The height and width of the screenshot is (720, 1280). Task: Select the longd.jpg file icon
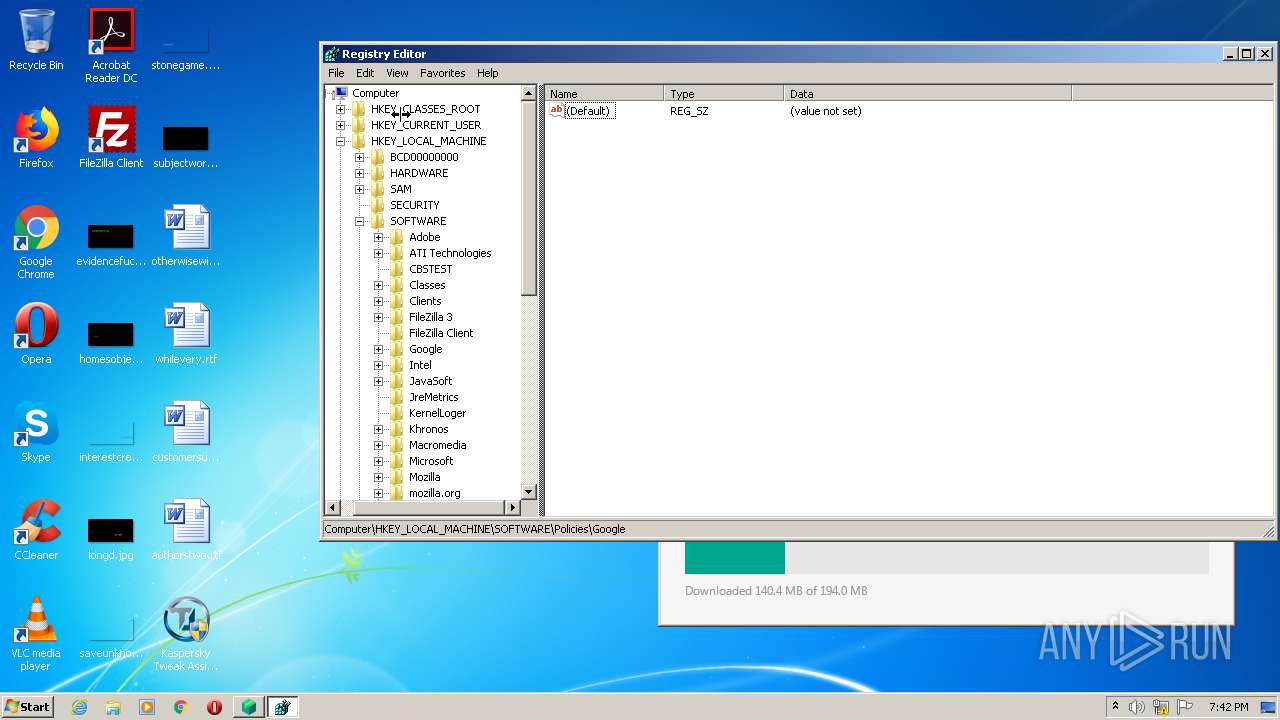[111, 539]
